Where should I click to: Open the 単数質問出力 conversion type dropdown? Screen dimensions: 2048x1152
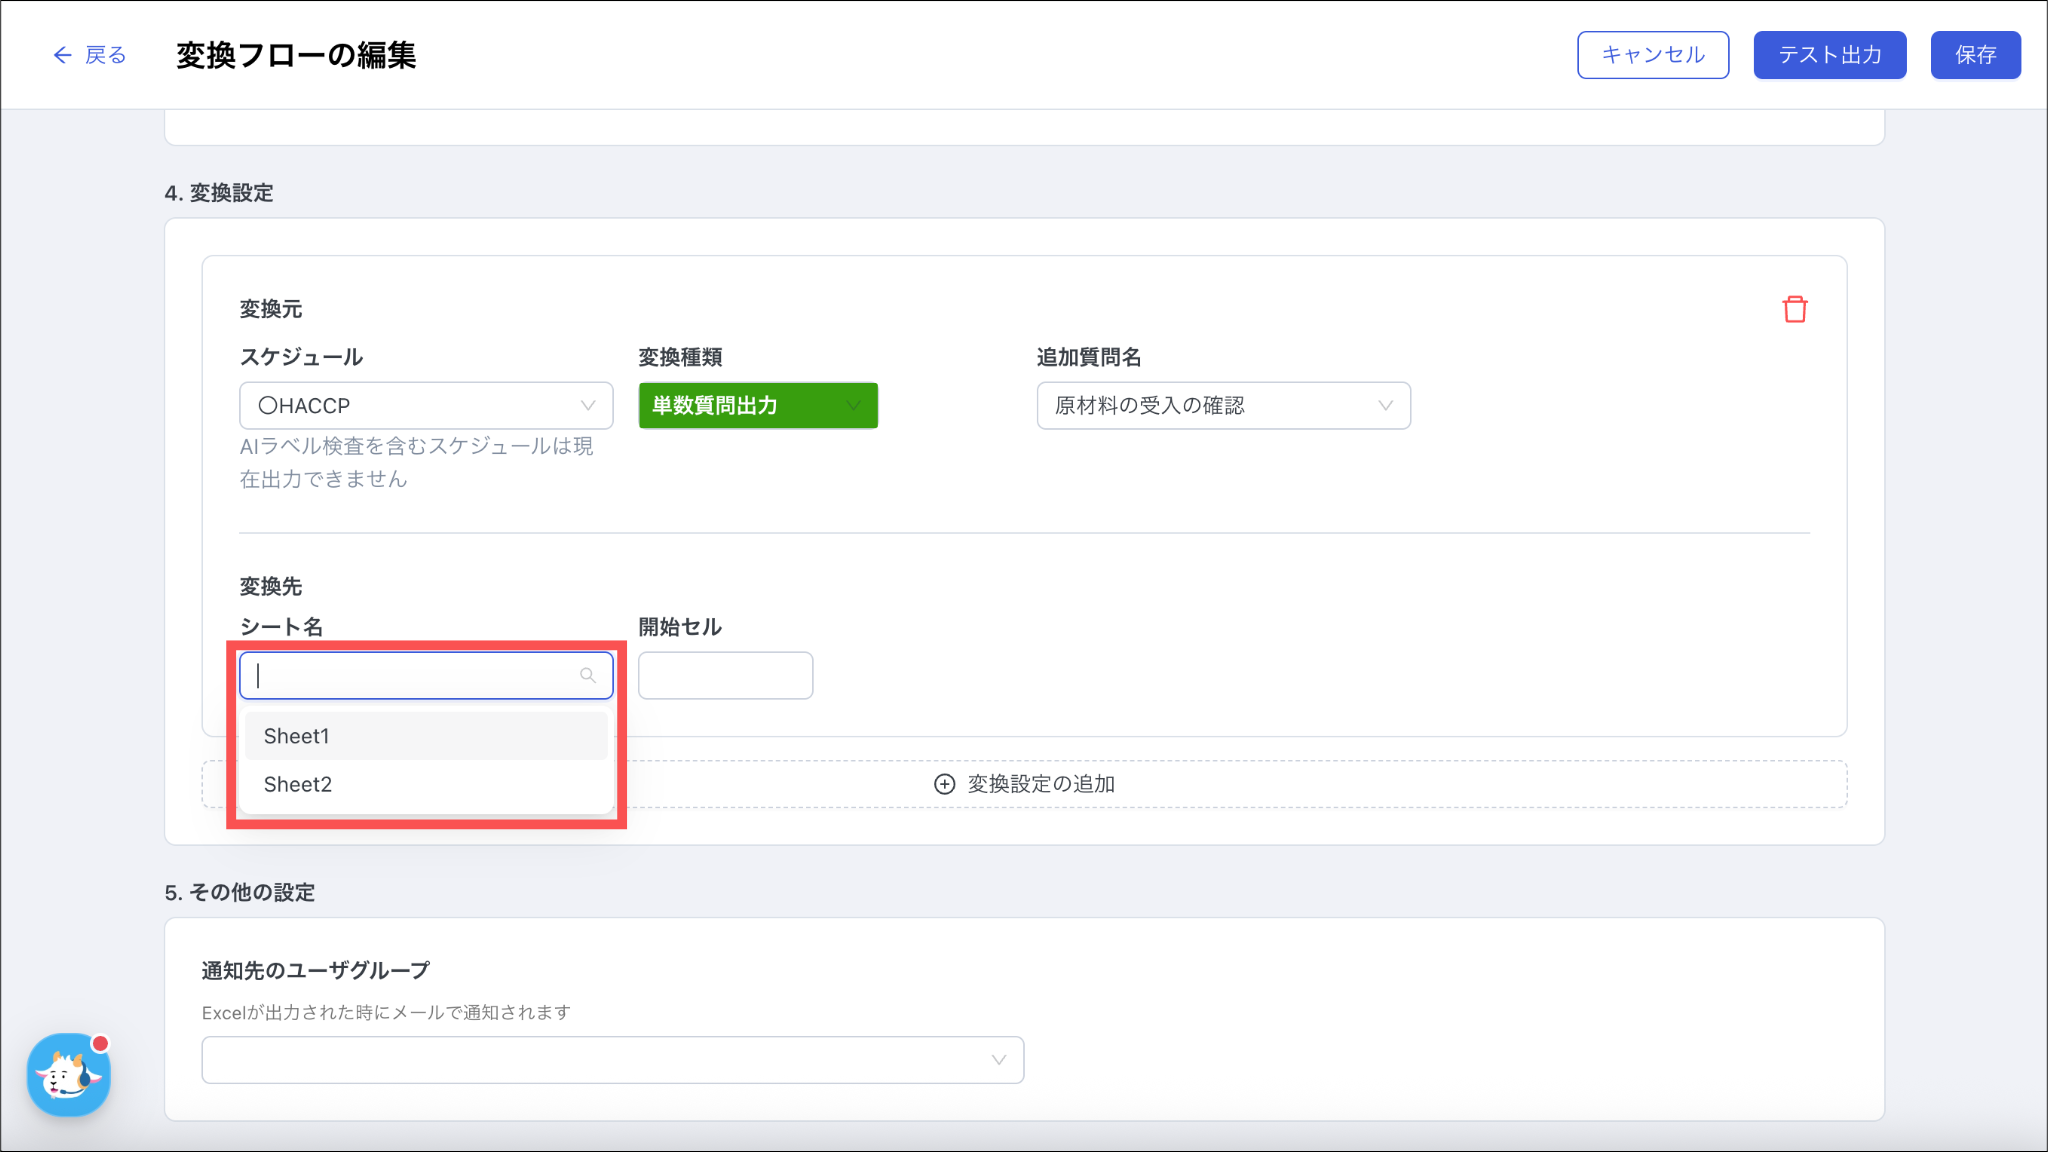757,405
